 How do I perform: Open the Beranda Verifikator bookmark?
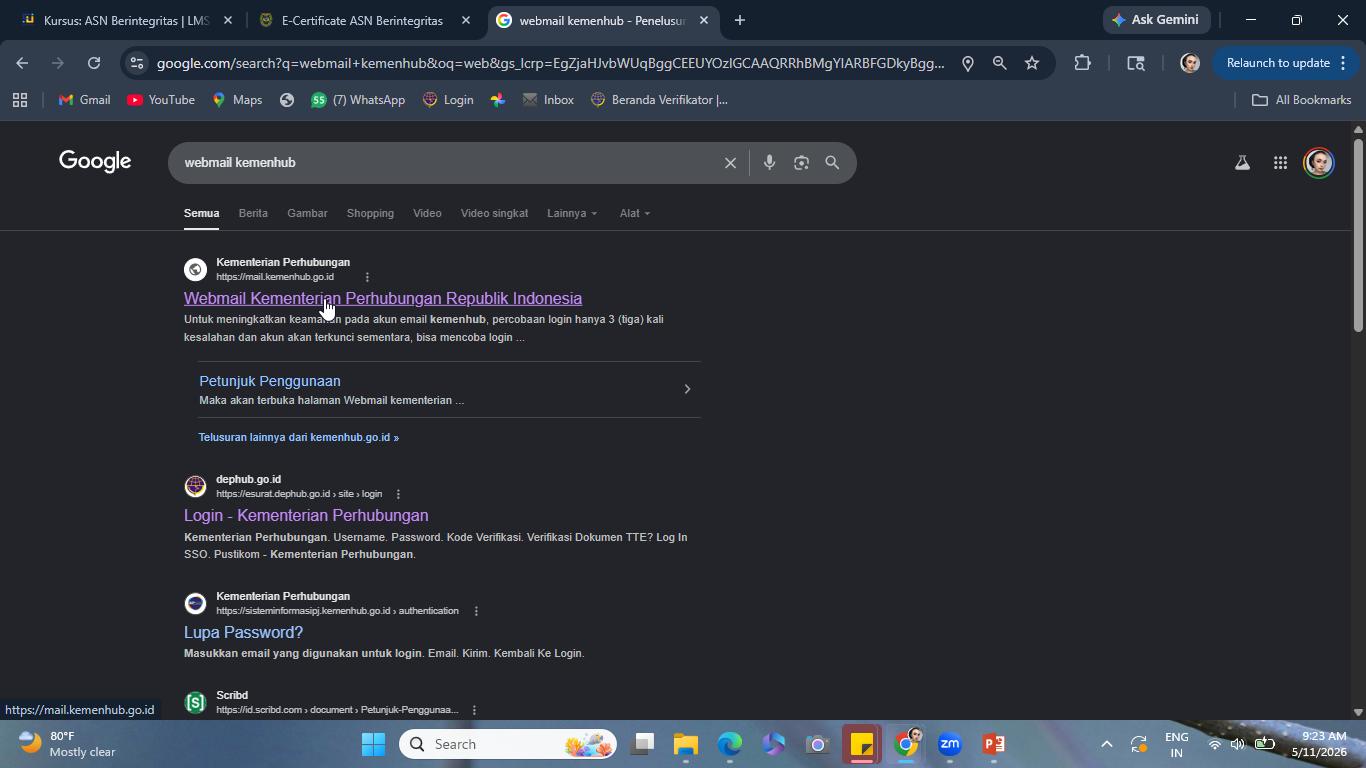pyautogui.click(x=659, y=100)
